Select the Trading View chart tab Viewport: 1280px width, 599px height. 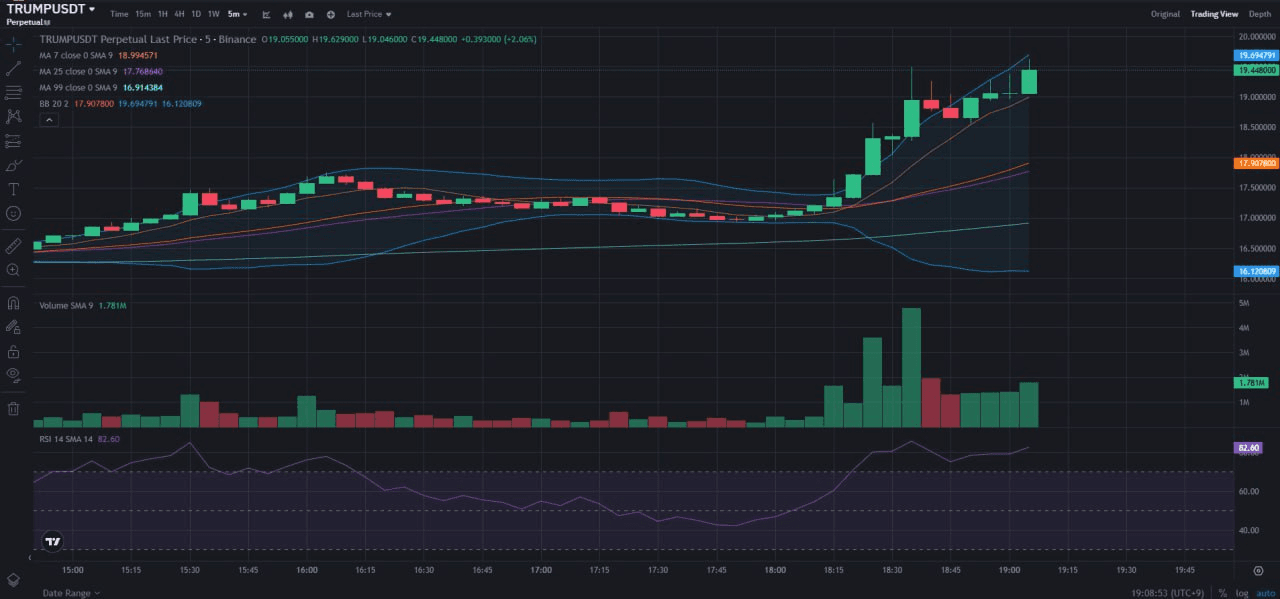(x=1214, y=15)
